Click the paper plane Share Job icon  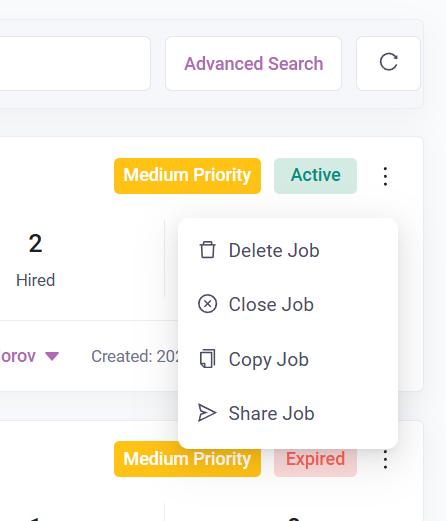pyautogui.click(x=207, y=413)
